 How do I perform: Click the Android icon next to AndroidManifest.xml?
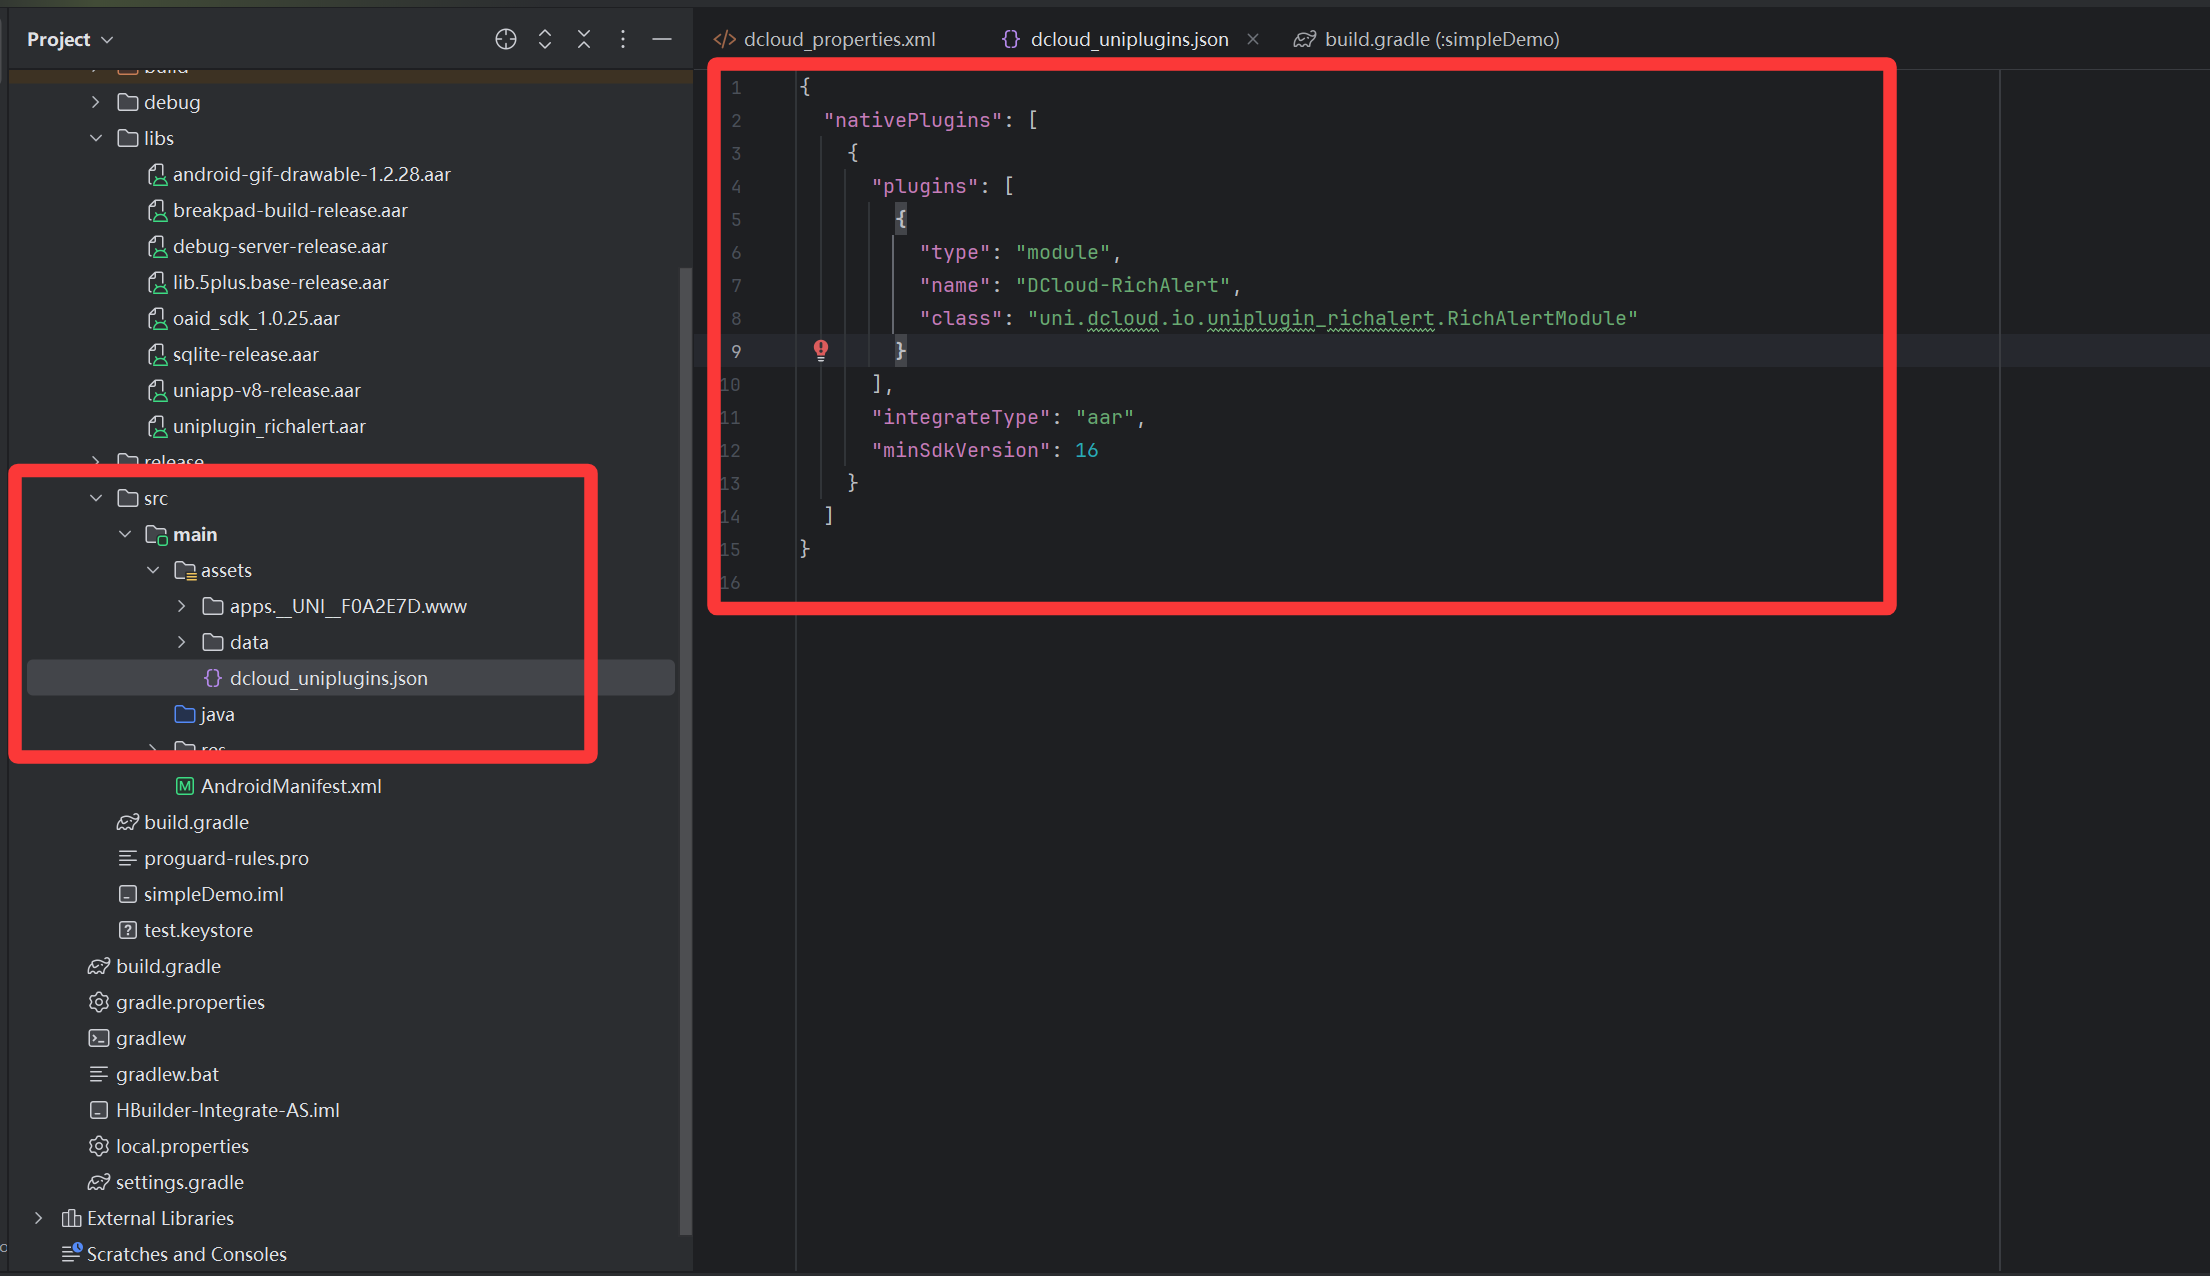tap(184, 786)
